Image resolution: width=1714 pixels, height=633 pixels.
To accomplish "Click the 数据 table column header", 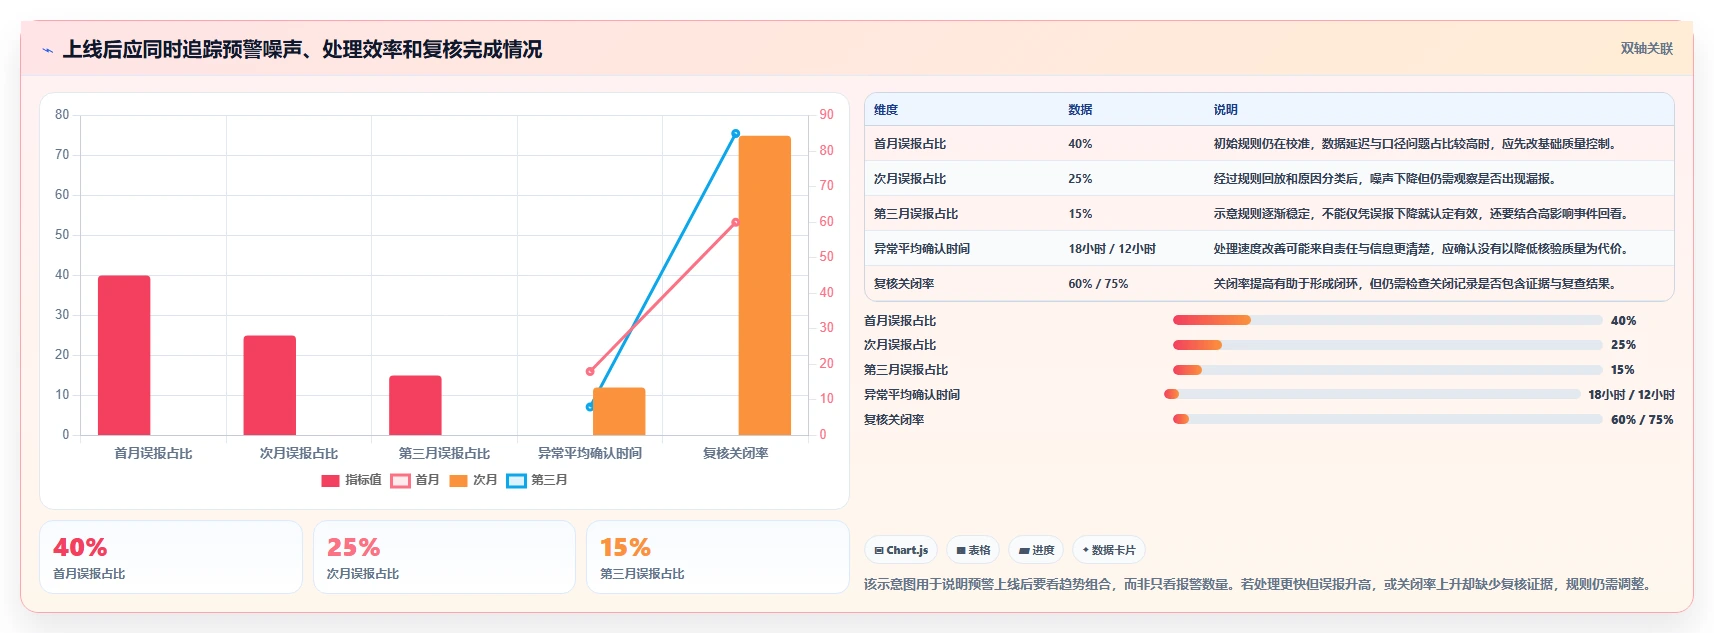I will pos(1080,110).
